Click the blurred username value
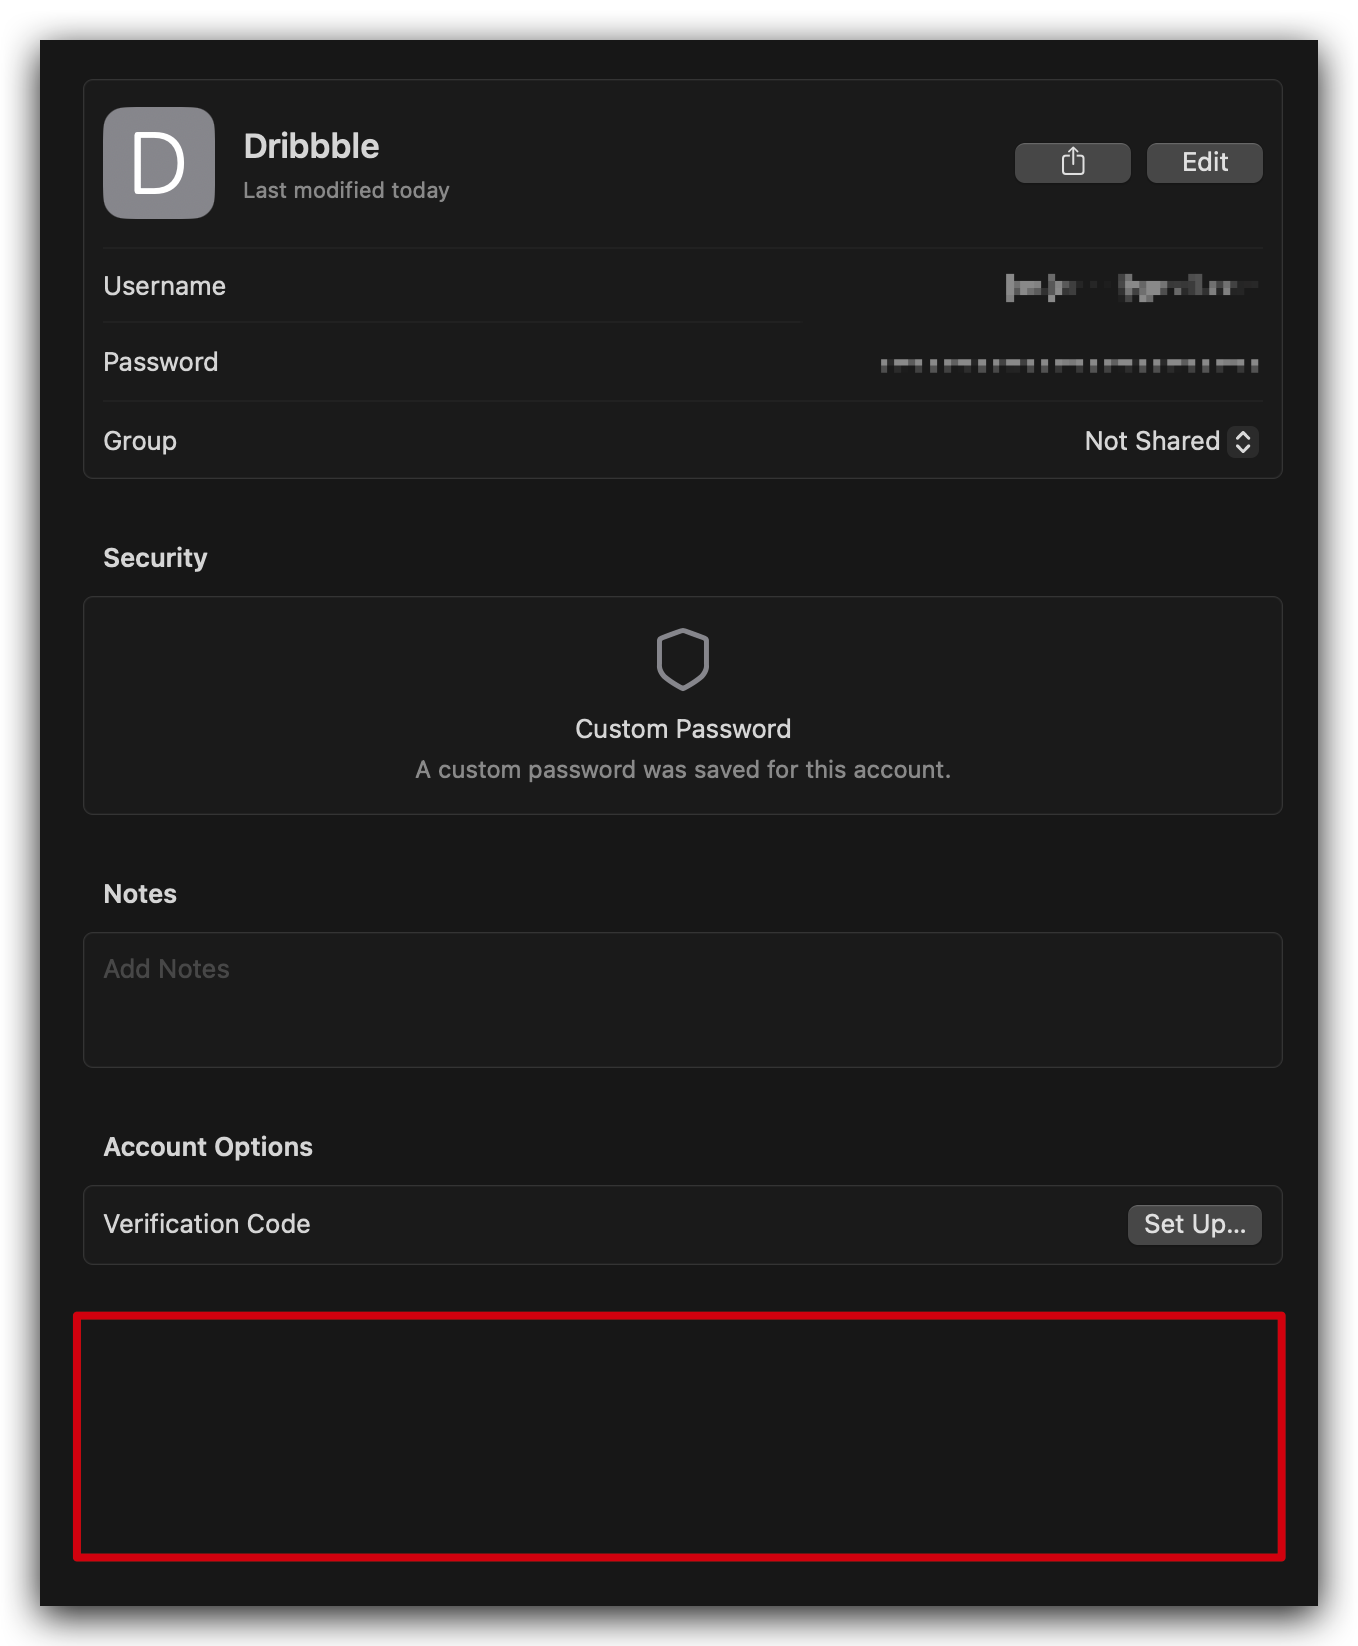The image size is (1358, 1646). [x=1131, y=287]
